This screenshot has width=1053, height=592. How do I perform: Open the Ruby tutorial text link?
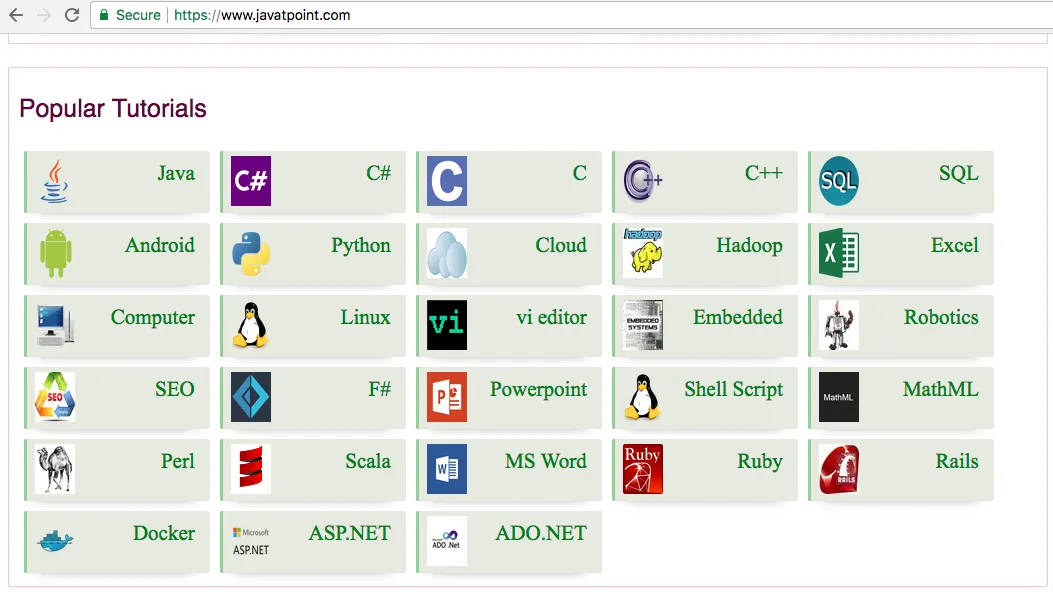(760, 461)
